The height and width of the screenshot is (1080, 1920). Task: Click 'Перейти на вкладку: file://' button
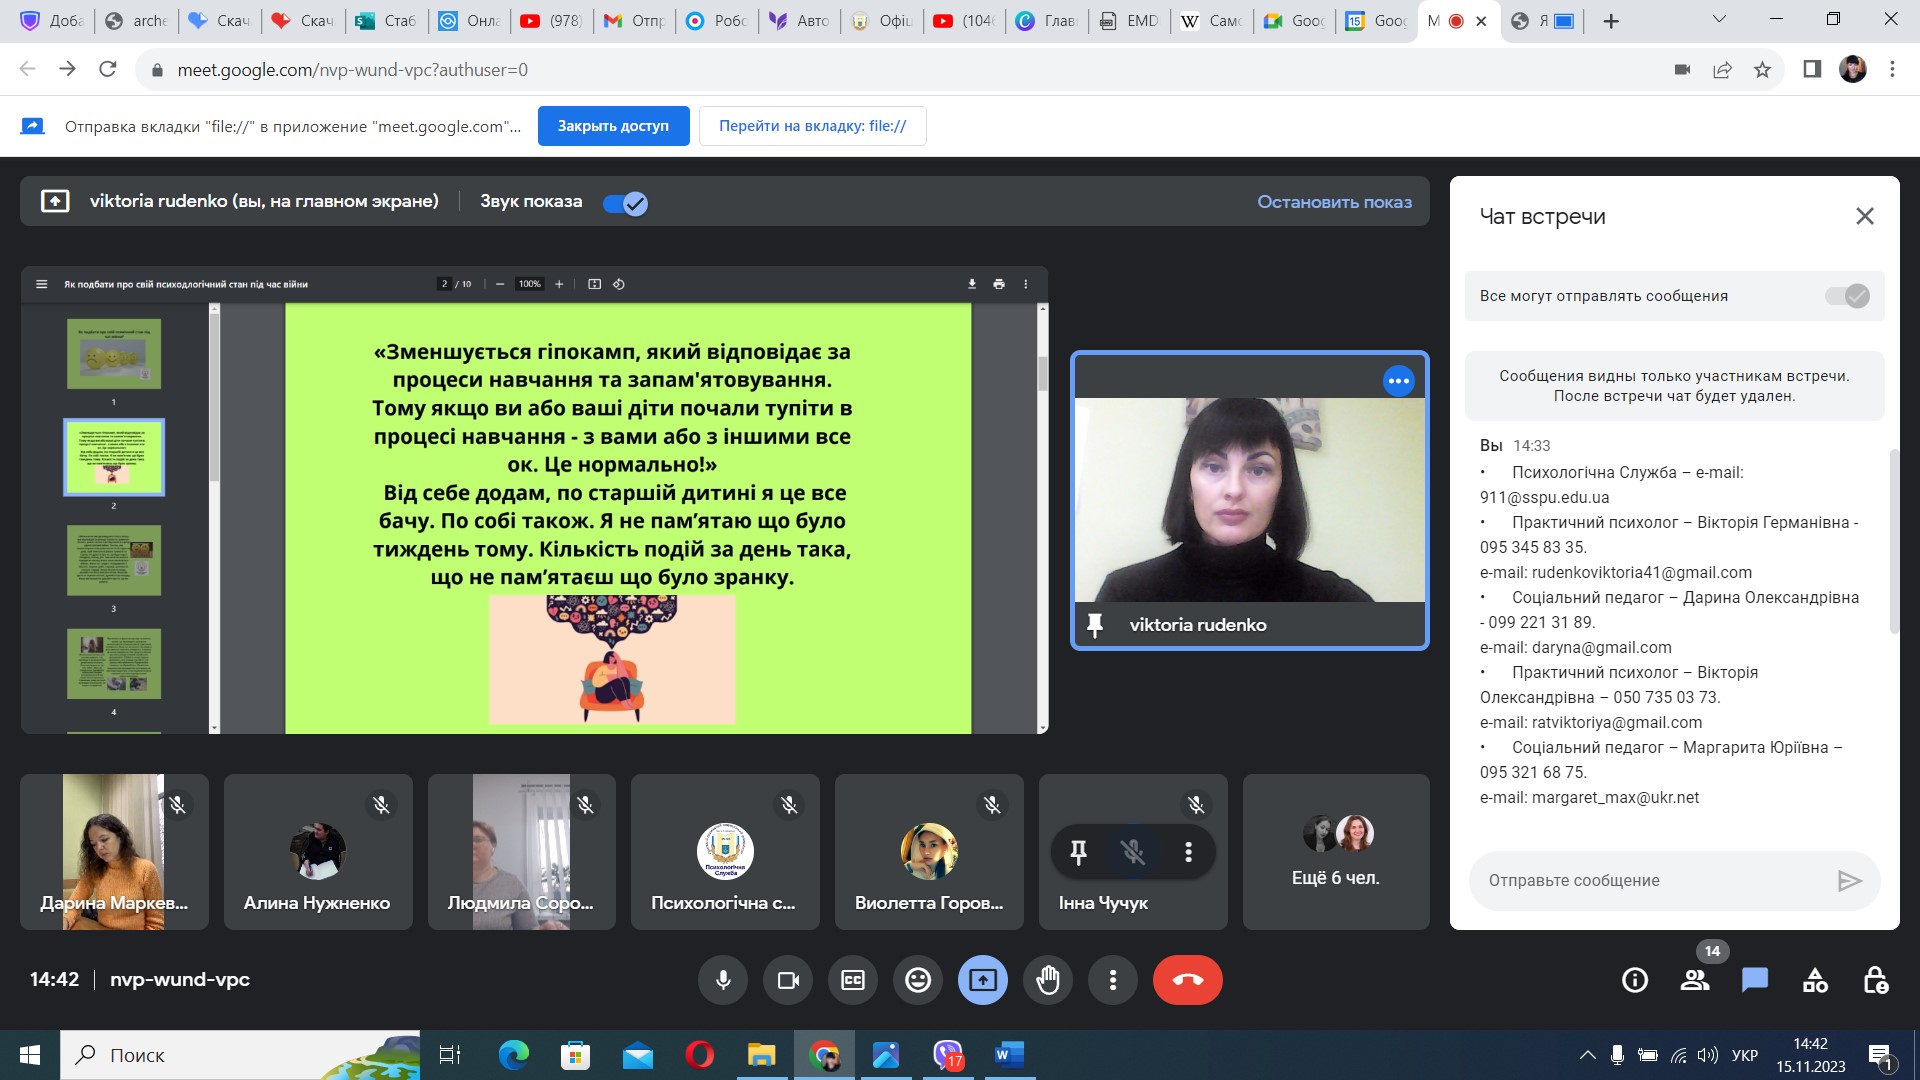point(812,126)
